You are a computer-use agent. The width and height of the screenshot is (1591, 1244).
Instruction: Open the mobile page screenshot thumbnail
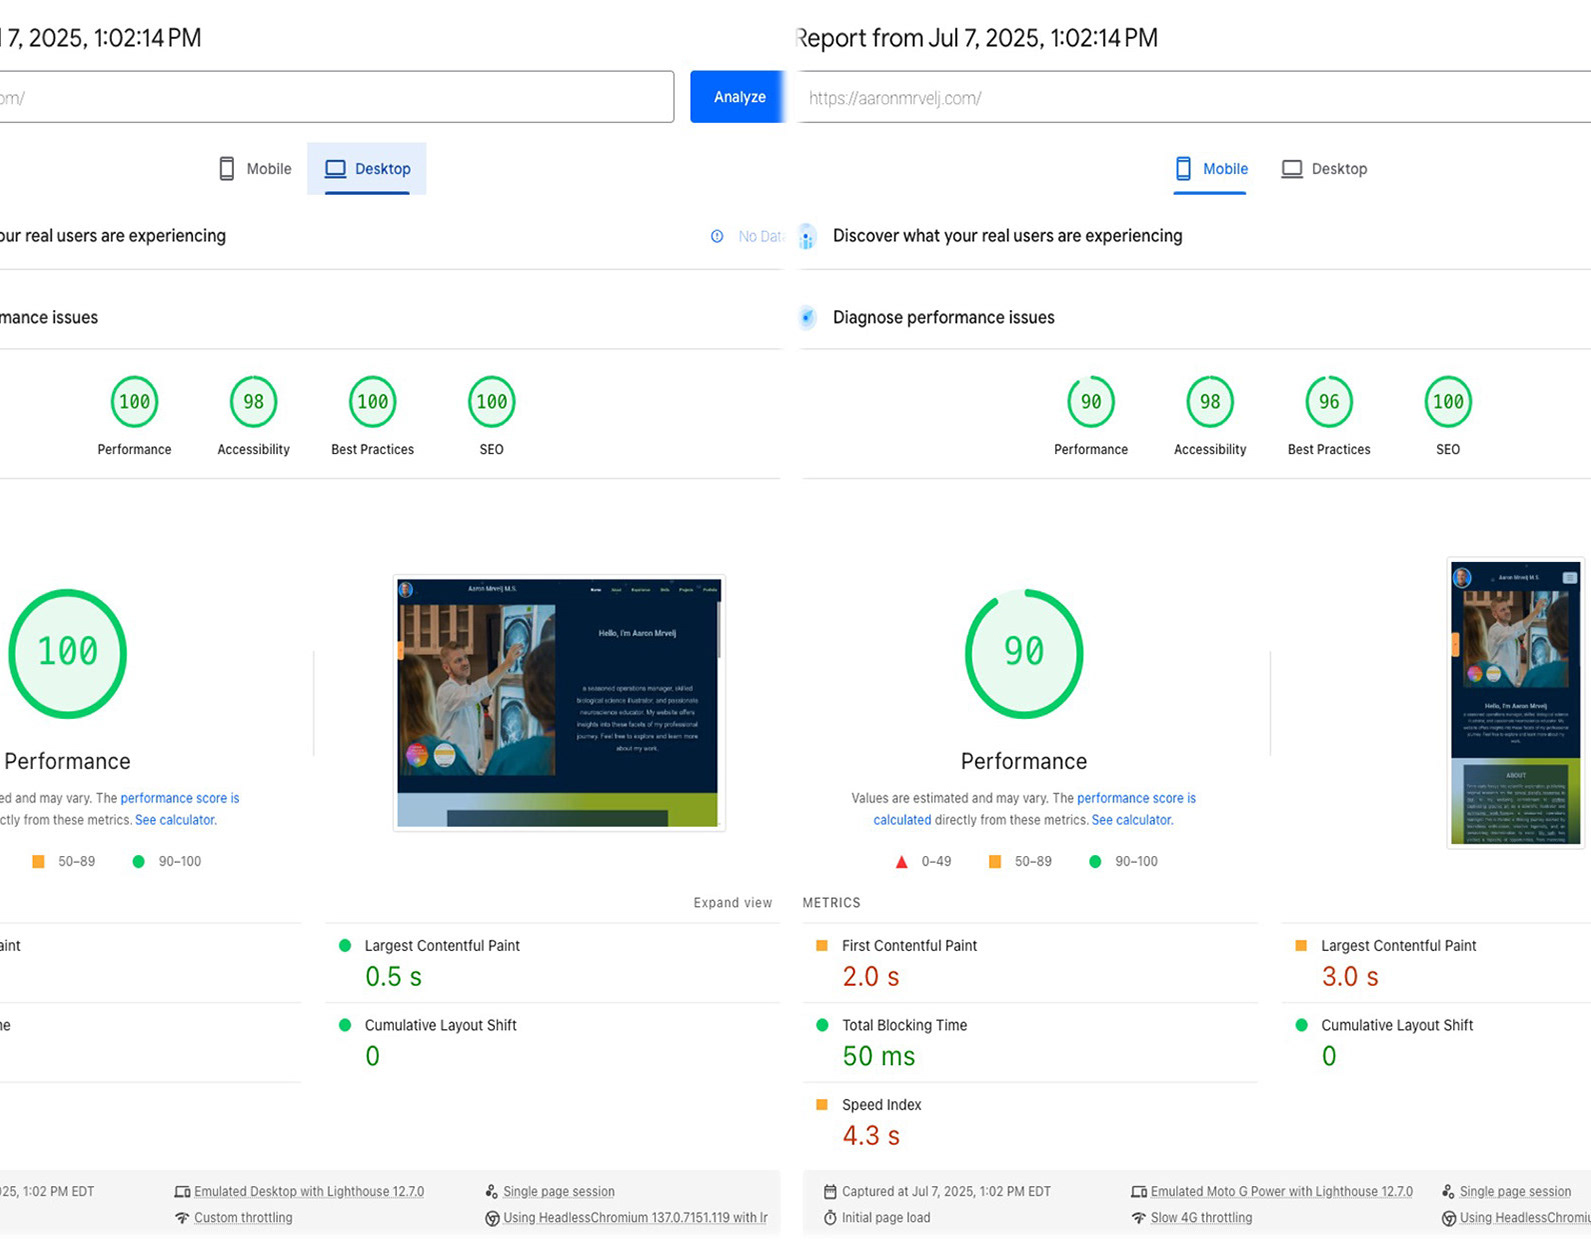1515,702
